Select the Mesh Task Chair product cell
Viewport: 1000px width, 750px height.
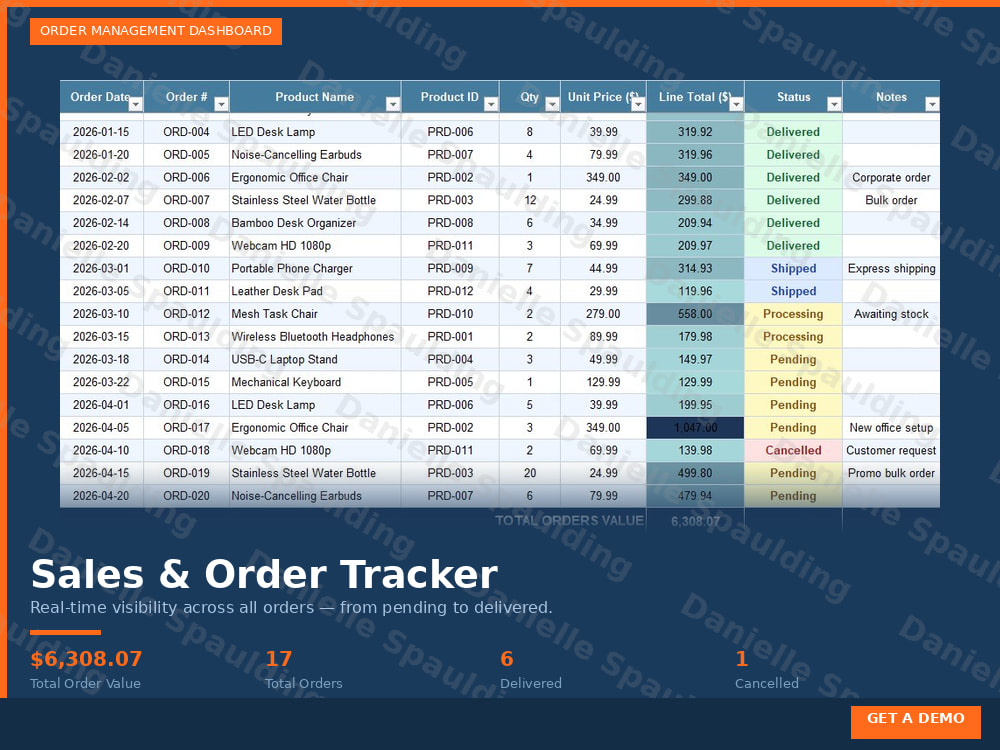click(x=315, y=314)
